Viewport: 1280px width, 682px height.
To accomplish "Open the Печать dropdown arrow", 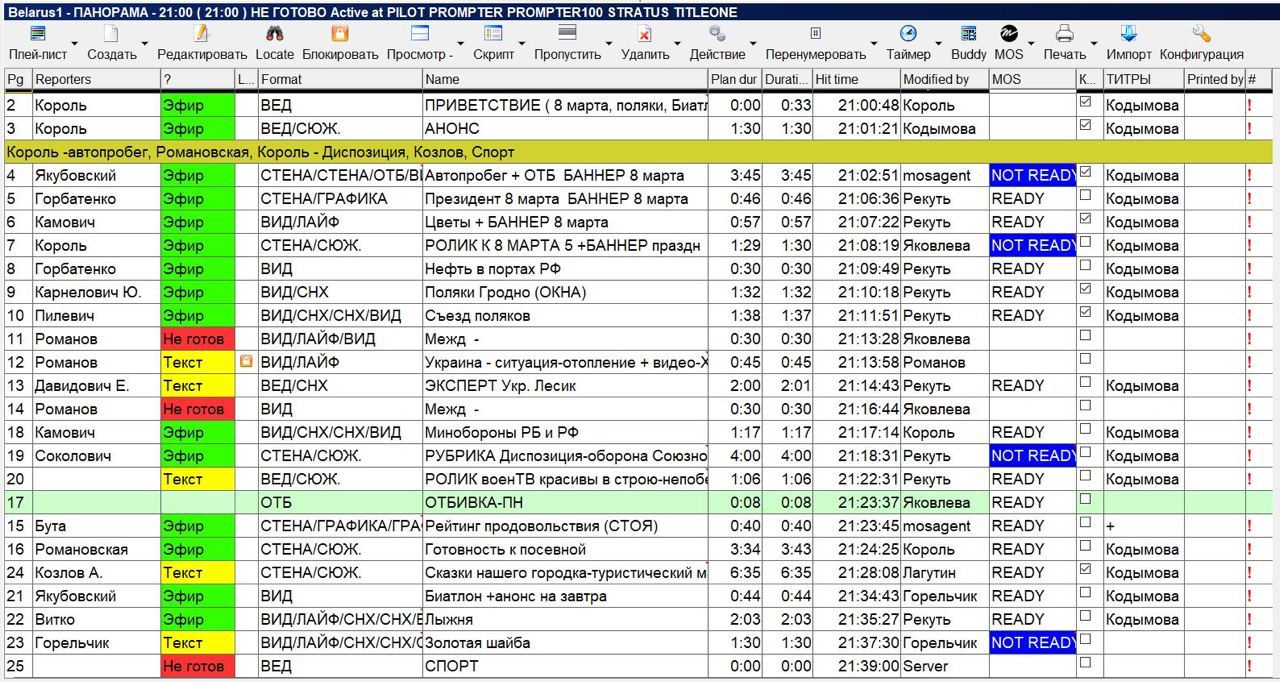I will pos(1094,43).
